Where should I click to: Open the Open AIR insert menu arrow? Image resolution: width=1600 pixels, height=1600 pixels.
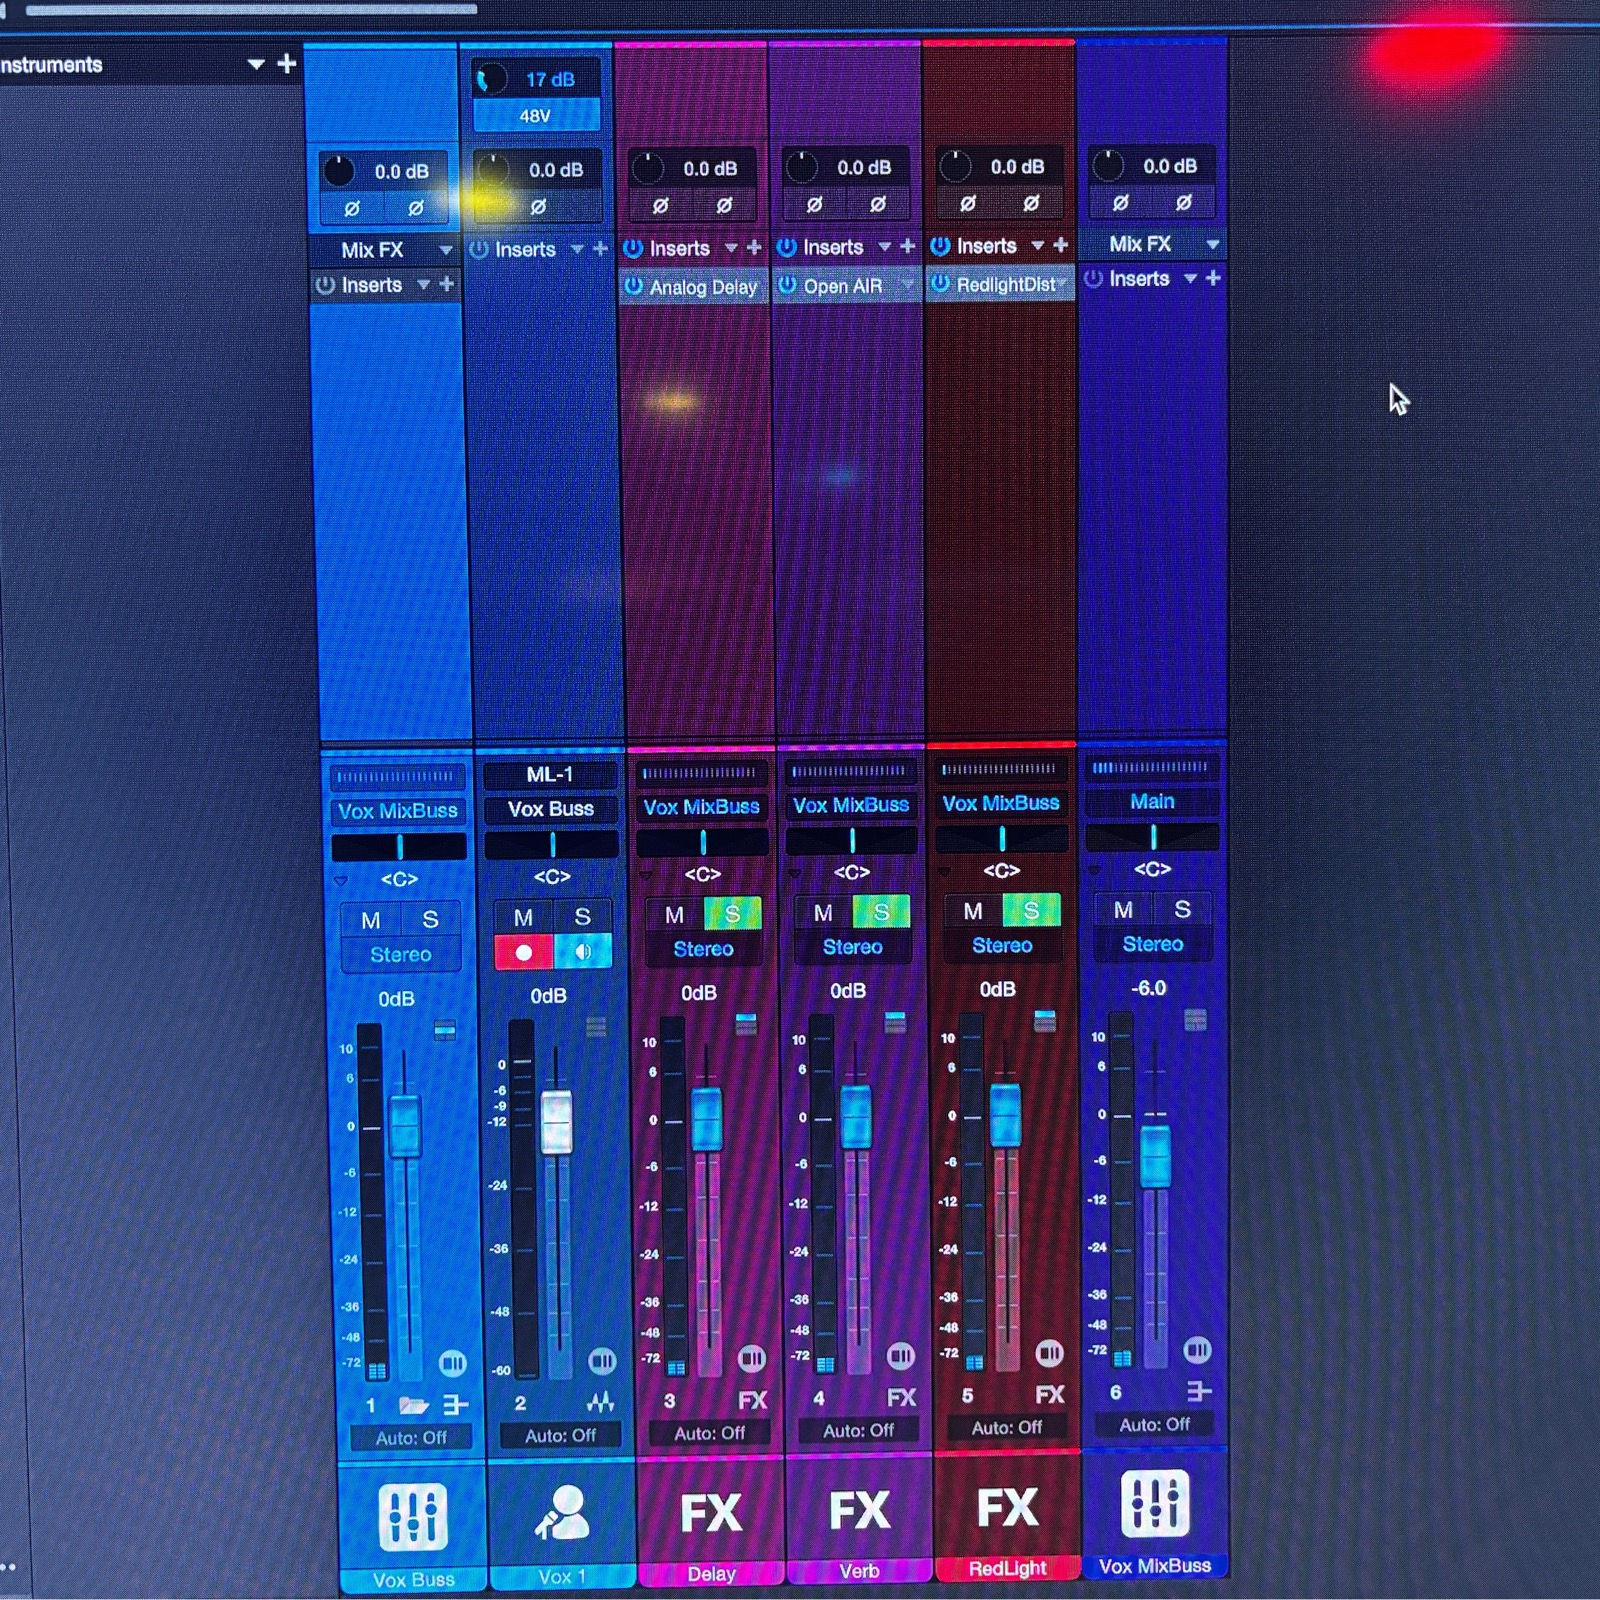click(907, 285)
